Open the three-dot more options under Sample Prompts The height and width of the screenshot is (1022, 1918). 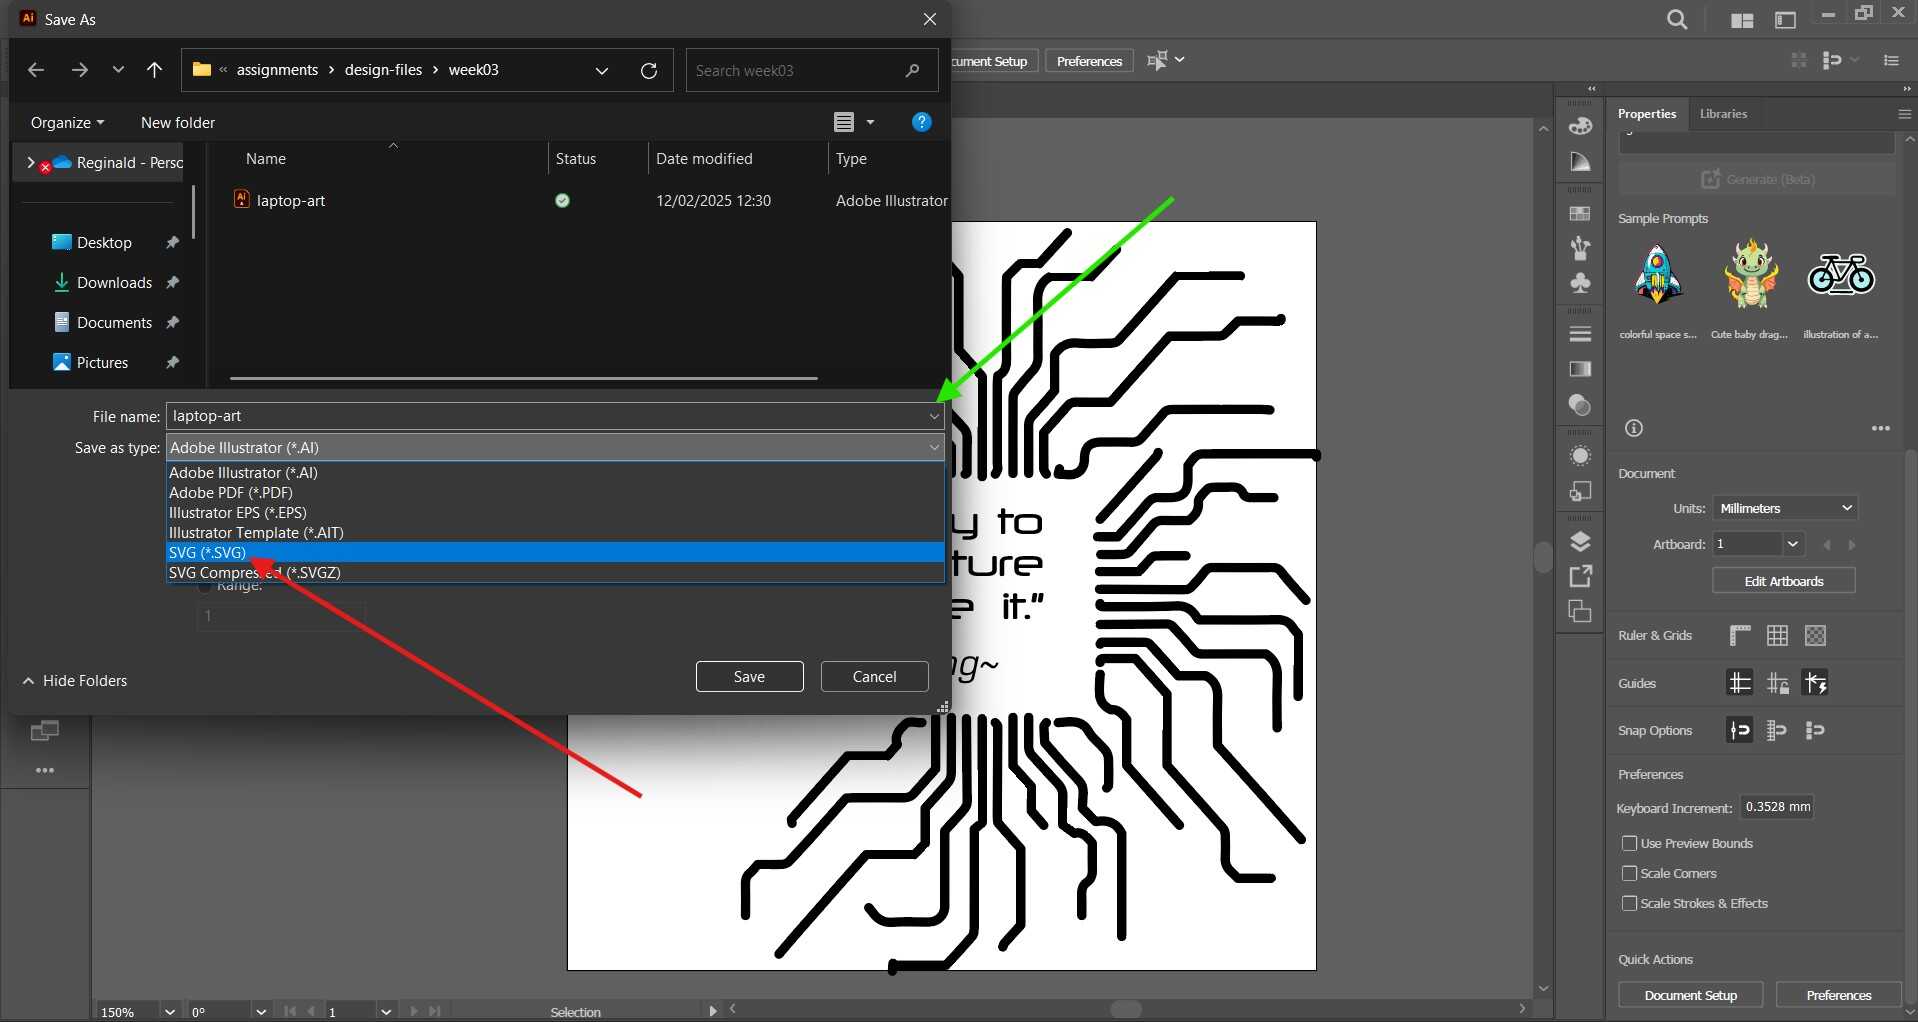point(1881,428)
